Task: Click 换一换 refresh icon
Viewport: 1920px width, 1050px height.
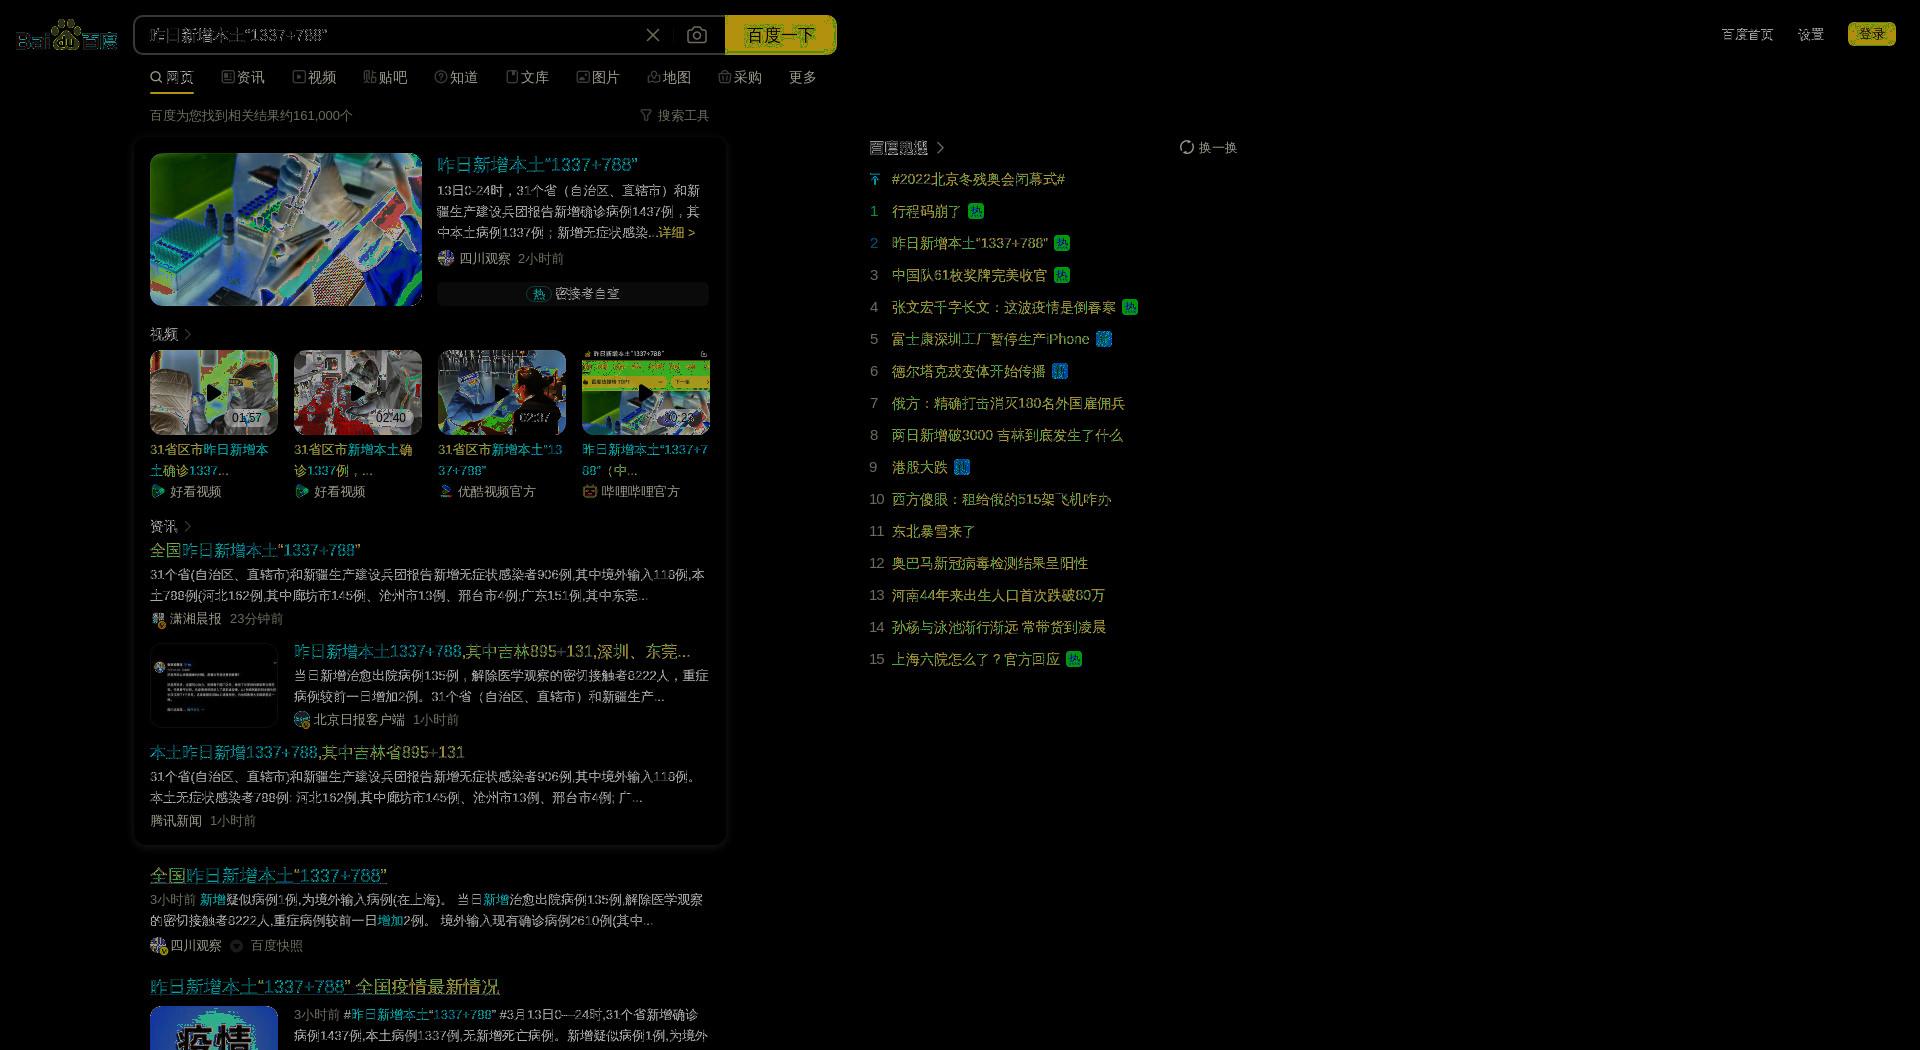Action: pyautogui.click(x=1187, y=147)
